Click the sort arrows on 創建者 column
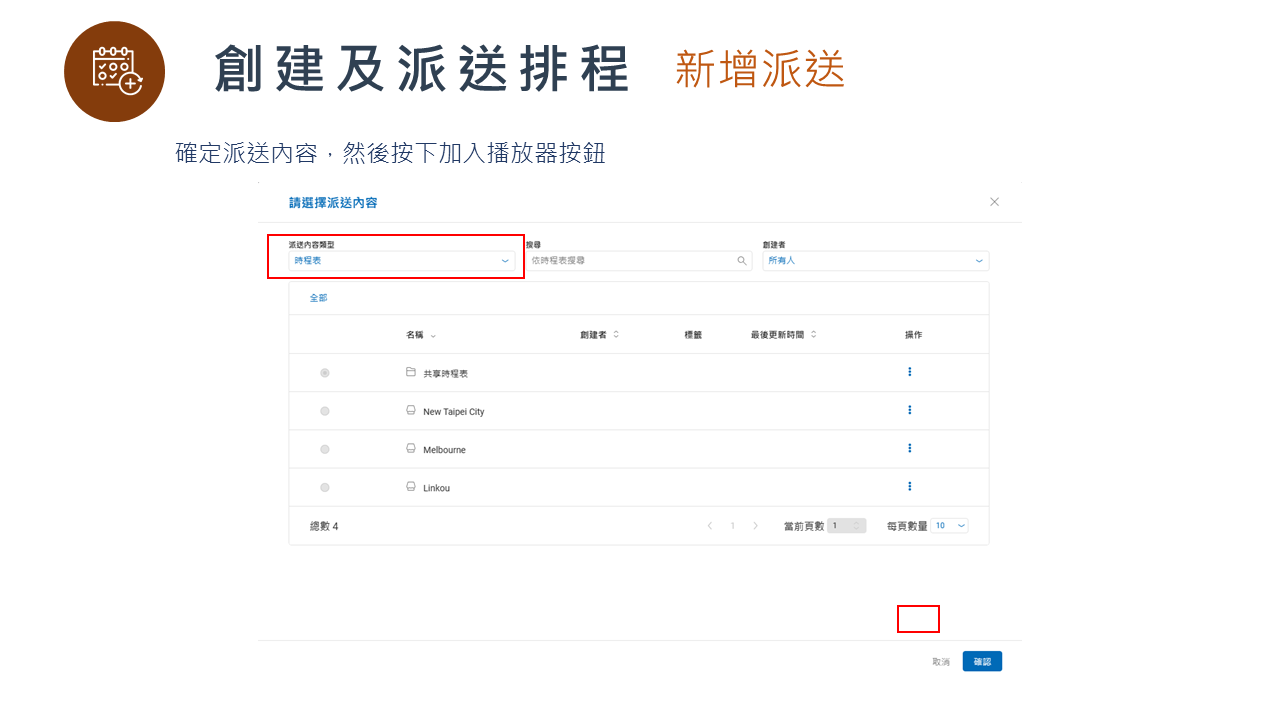Image resolution: width=1280 pixels, height=720 pixels. click(x=617, y=334)
